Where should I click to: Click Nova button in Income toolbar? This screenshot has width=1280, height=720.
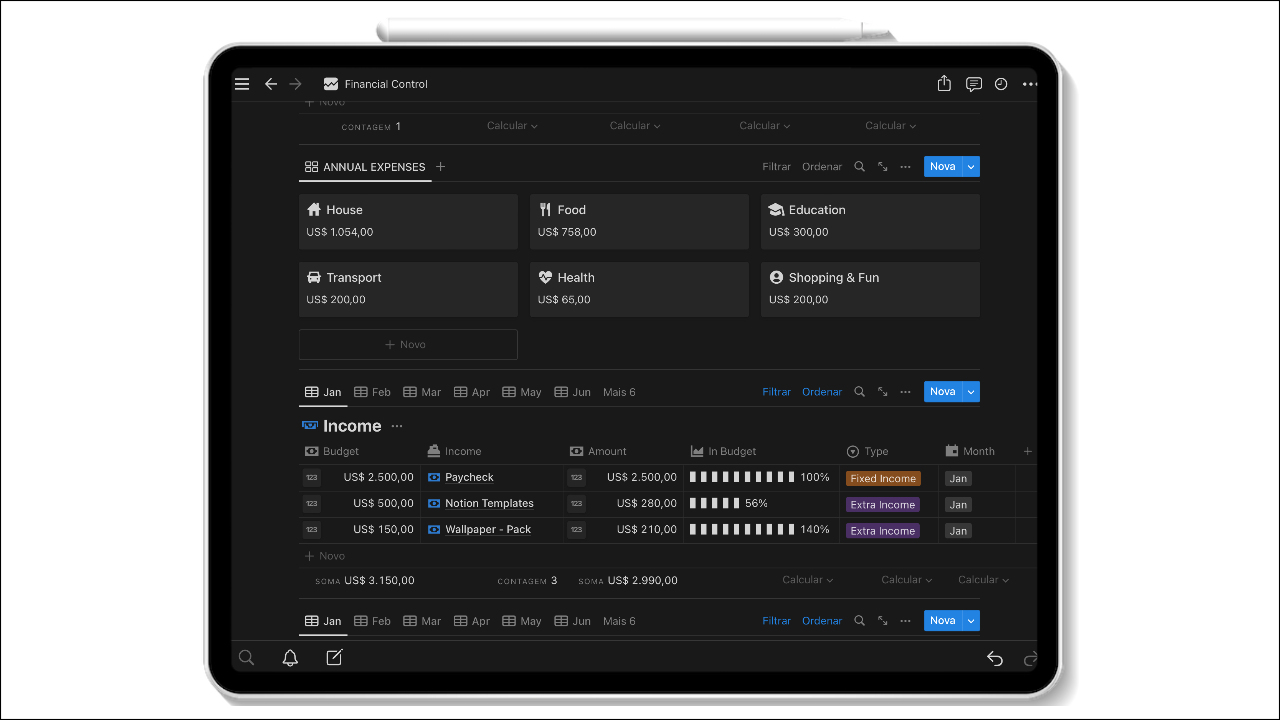(943, 392)
